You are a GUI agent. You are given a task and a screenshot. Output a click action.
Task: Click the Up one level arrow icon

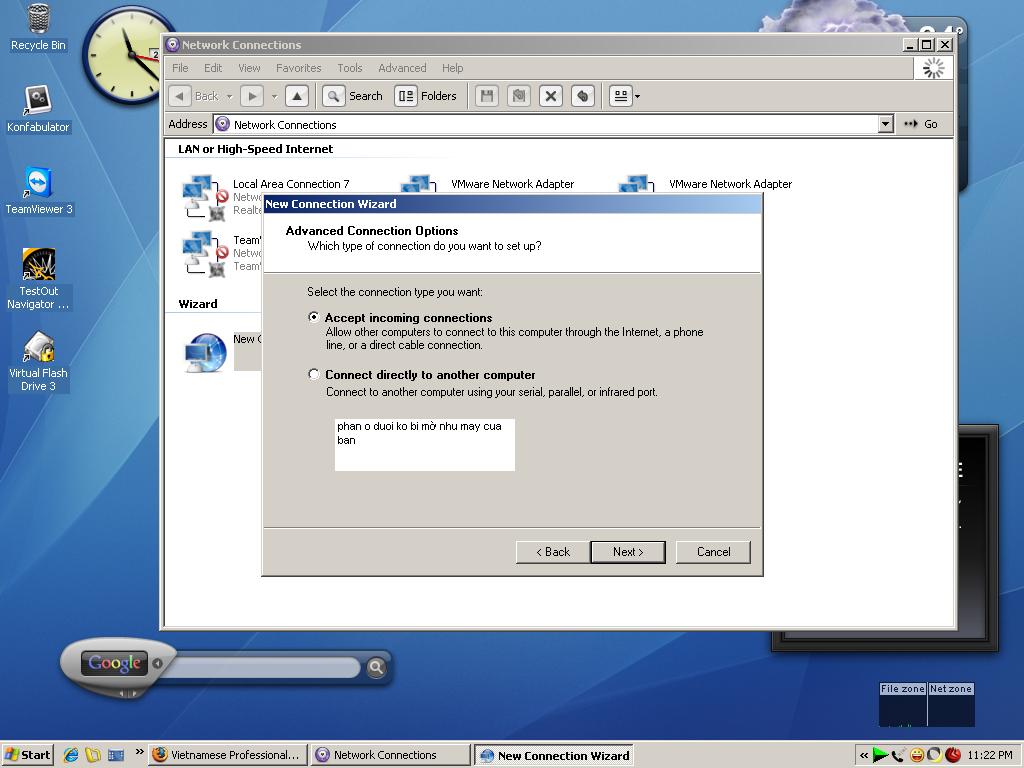(x=296, y=96)
